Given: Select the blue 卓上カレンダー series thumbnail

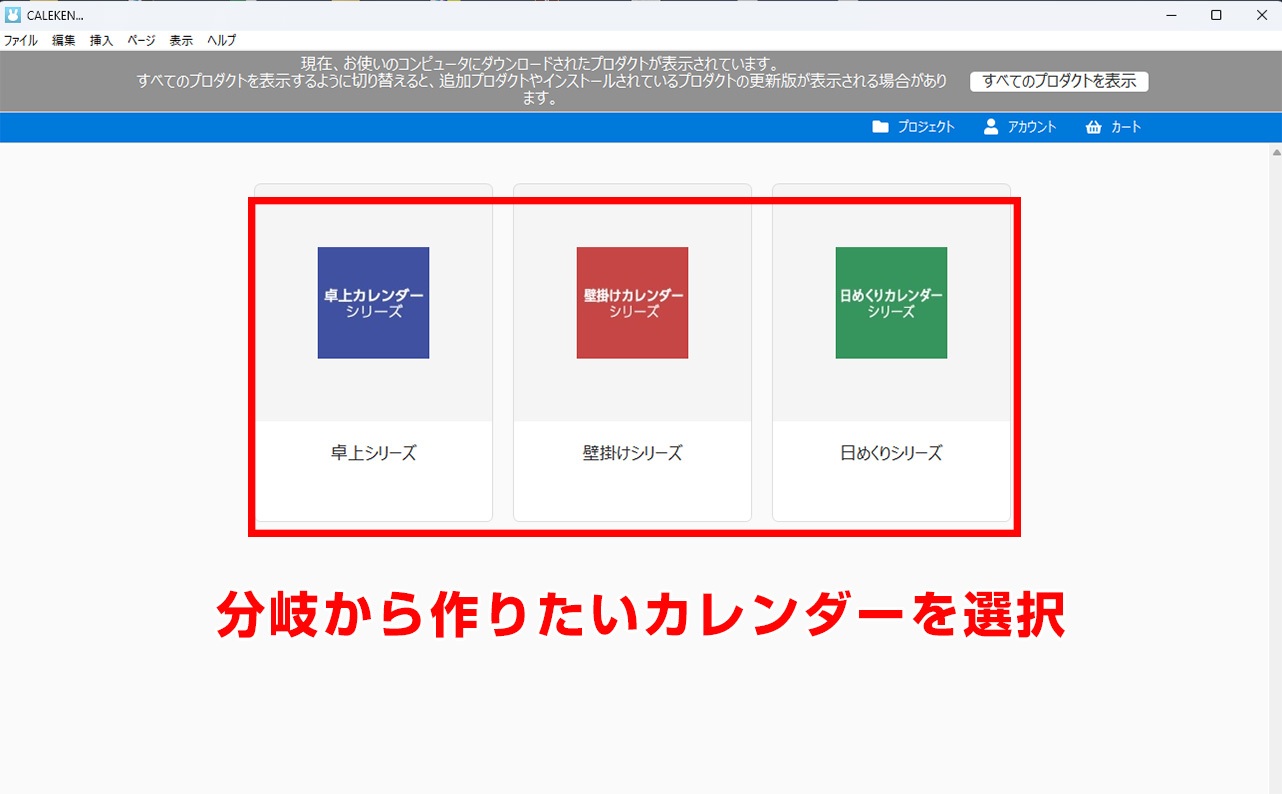Looking at the screenshot, I should coord(373,303).
